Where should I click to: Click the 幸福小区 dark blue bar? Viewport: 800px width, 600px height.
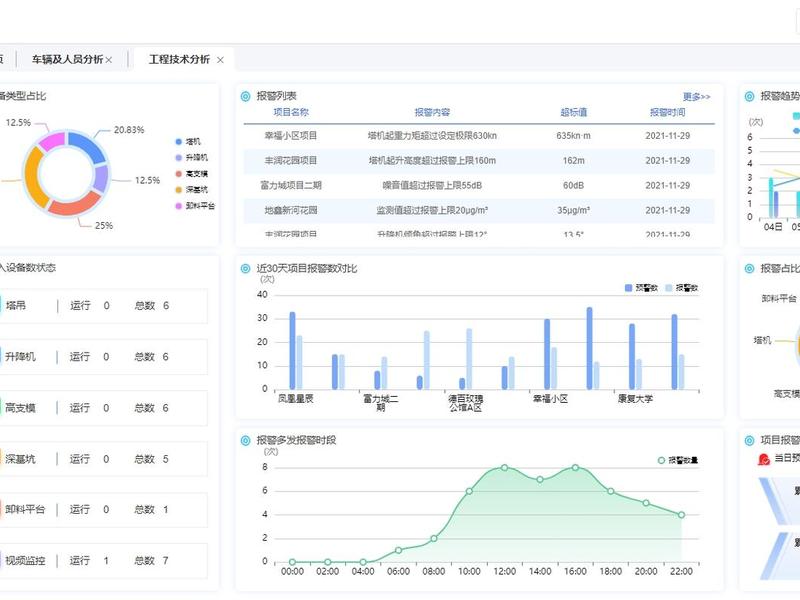pos(547,355)
